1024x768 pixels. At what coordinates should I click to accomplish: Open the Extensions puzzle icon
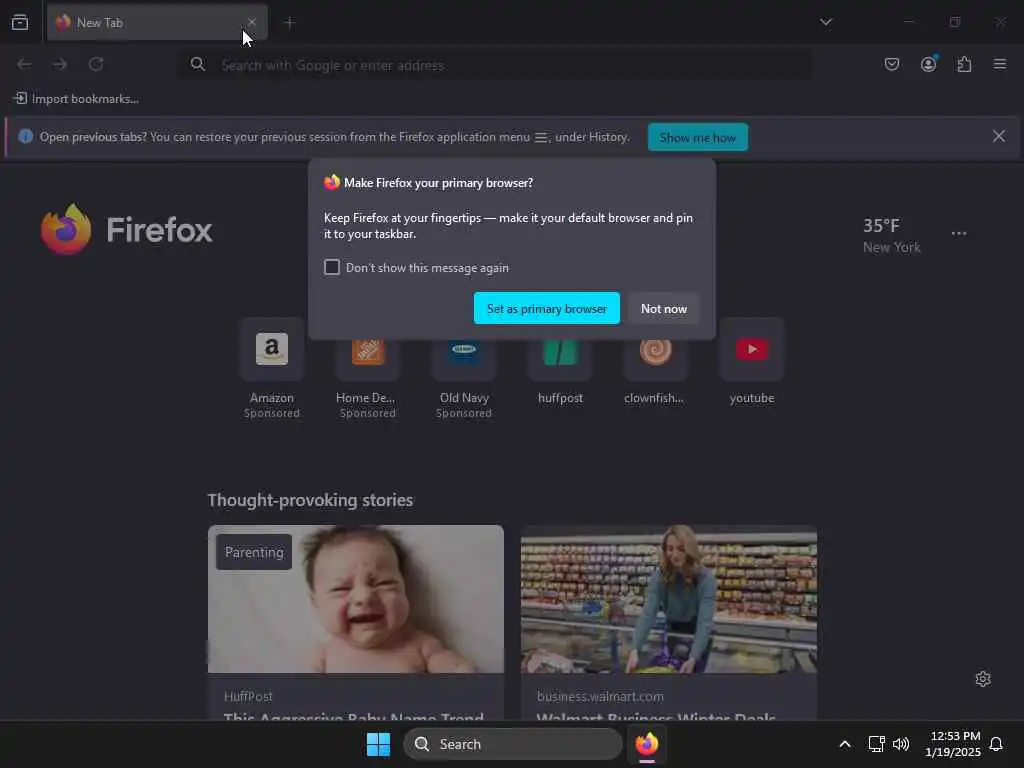(x=965, y=64)
